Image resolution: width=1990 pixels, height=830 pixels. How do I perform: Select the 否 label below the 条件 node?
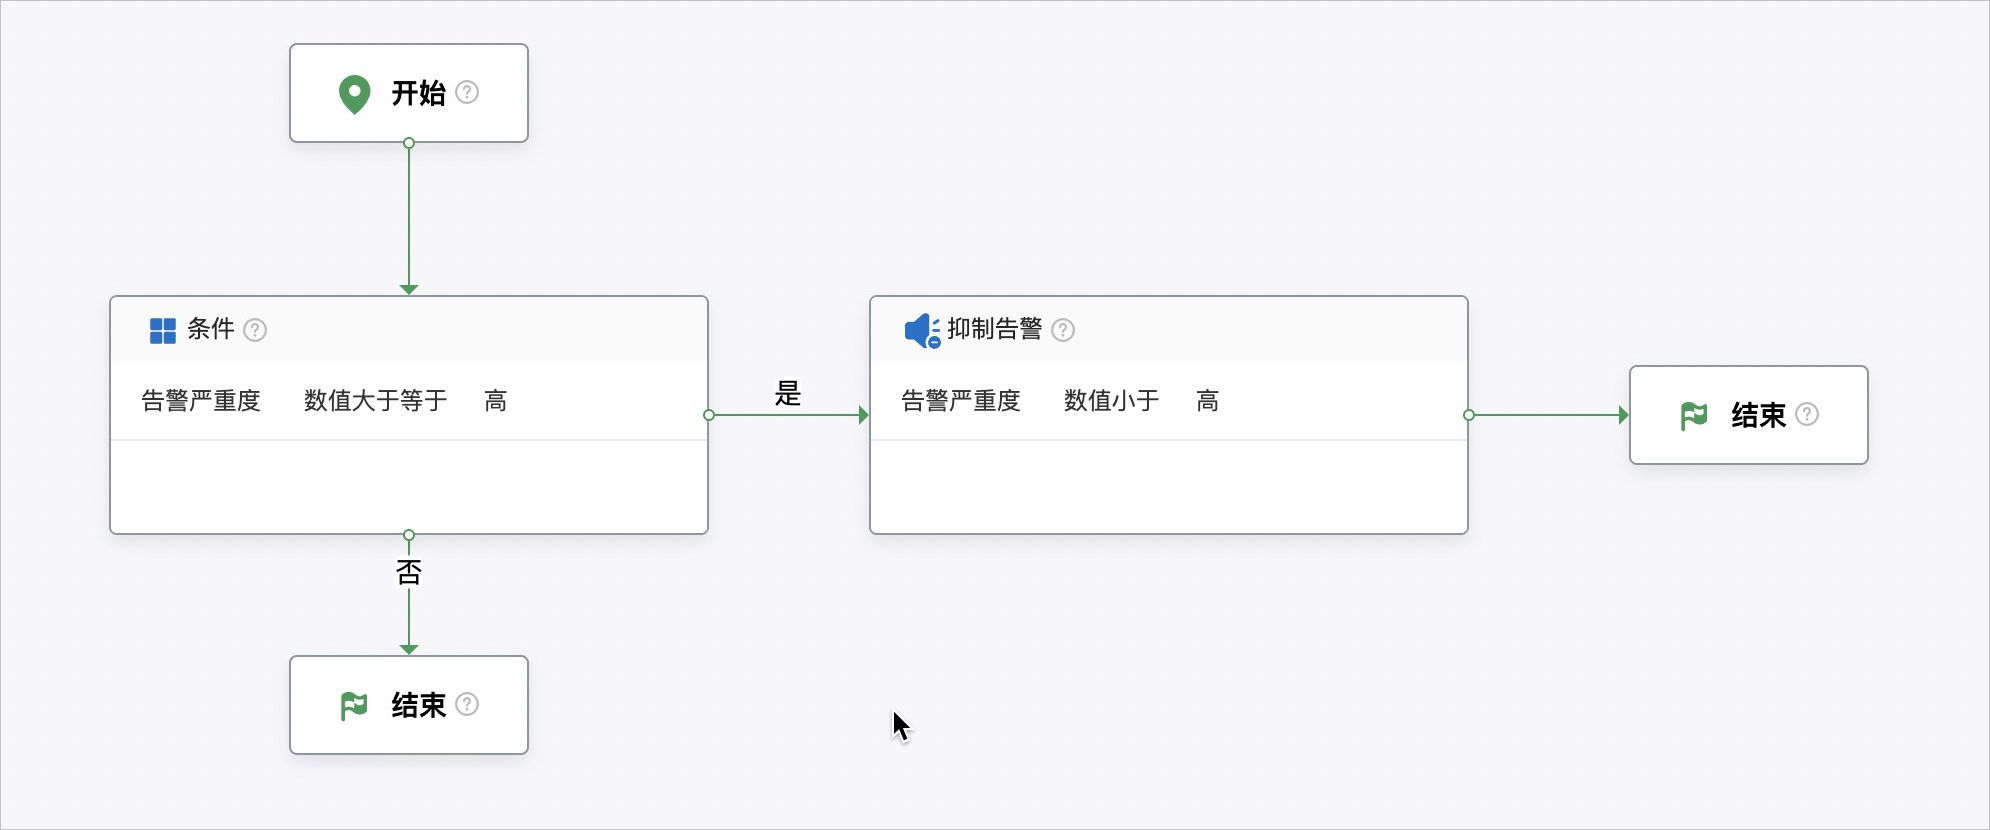point(409,571)
